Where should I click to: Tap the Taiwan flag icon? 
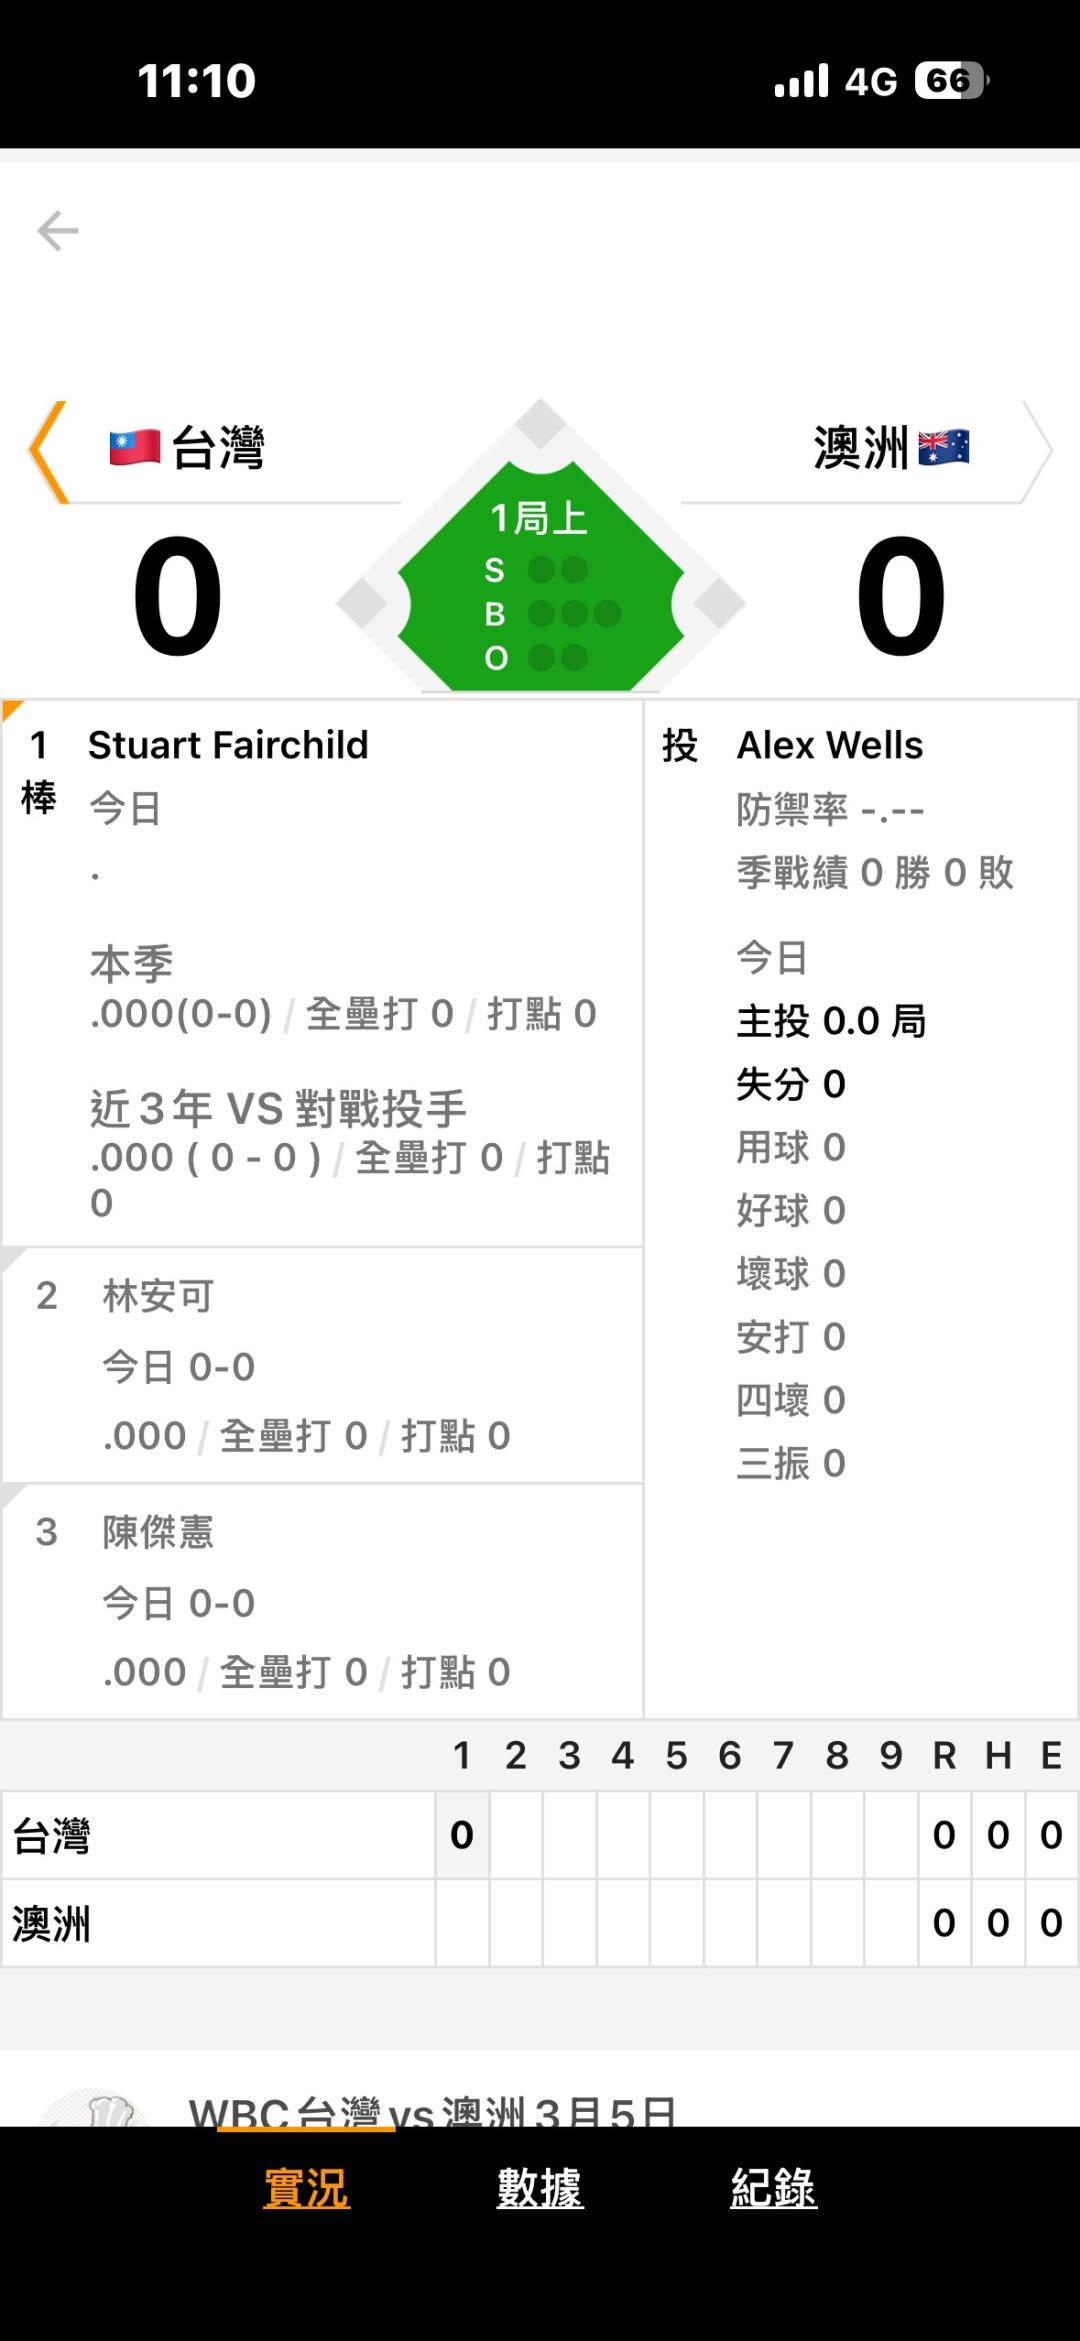(135, 447)
